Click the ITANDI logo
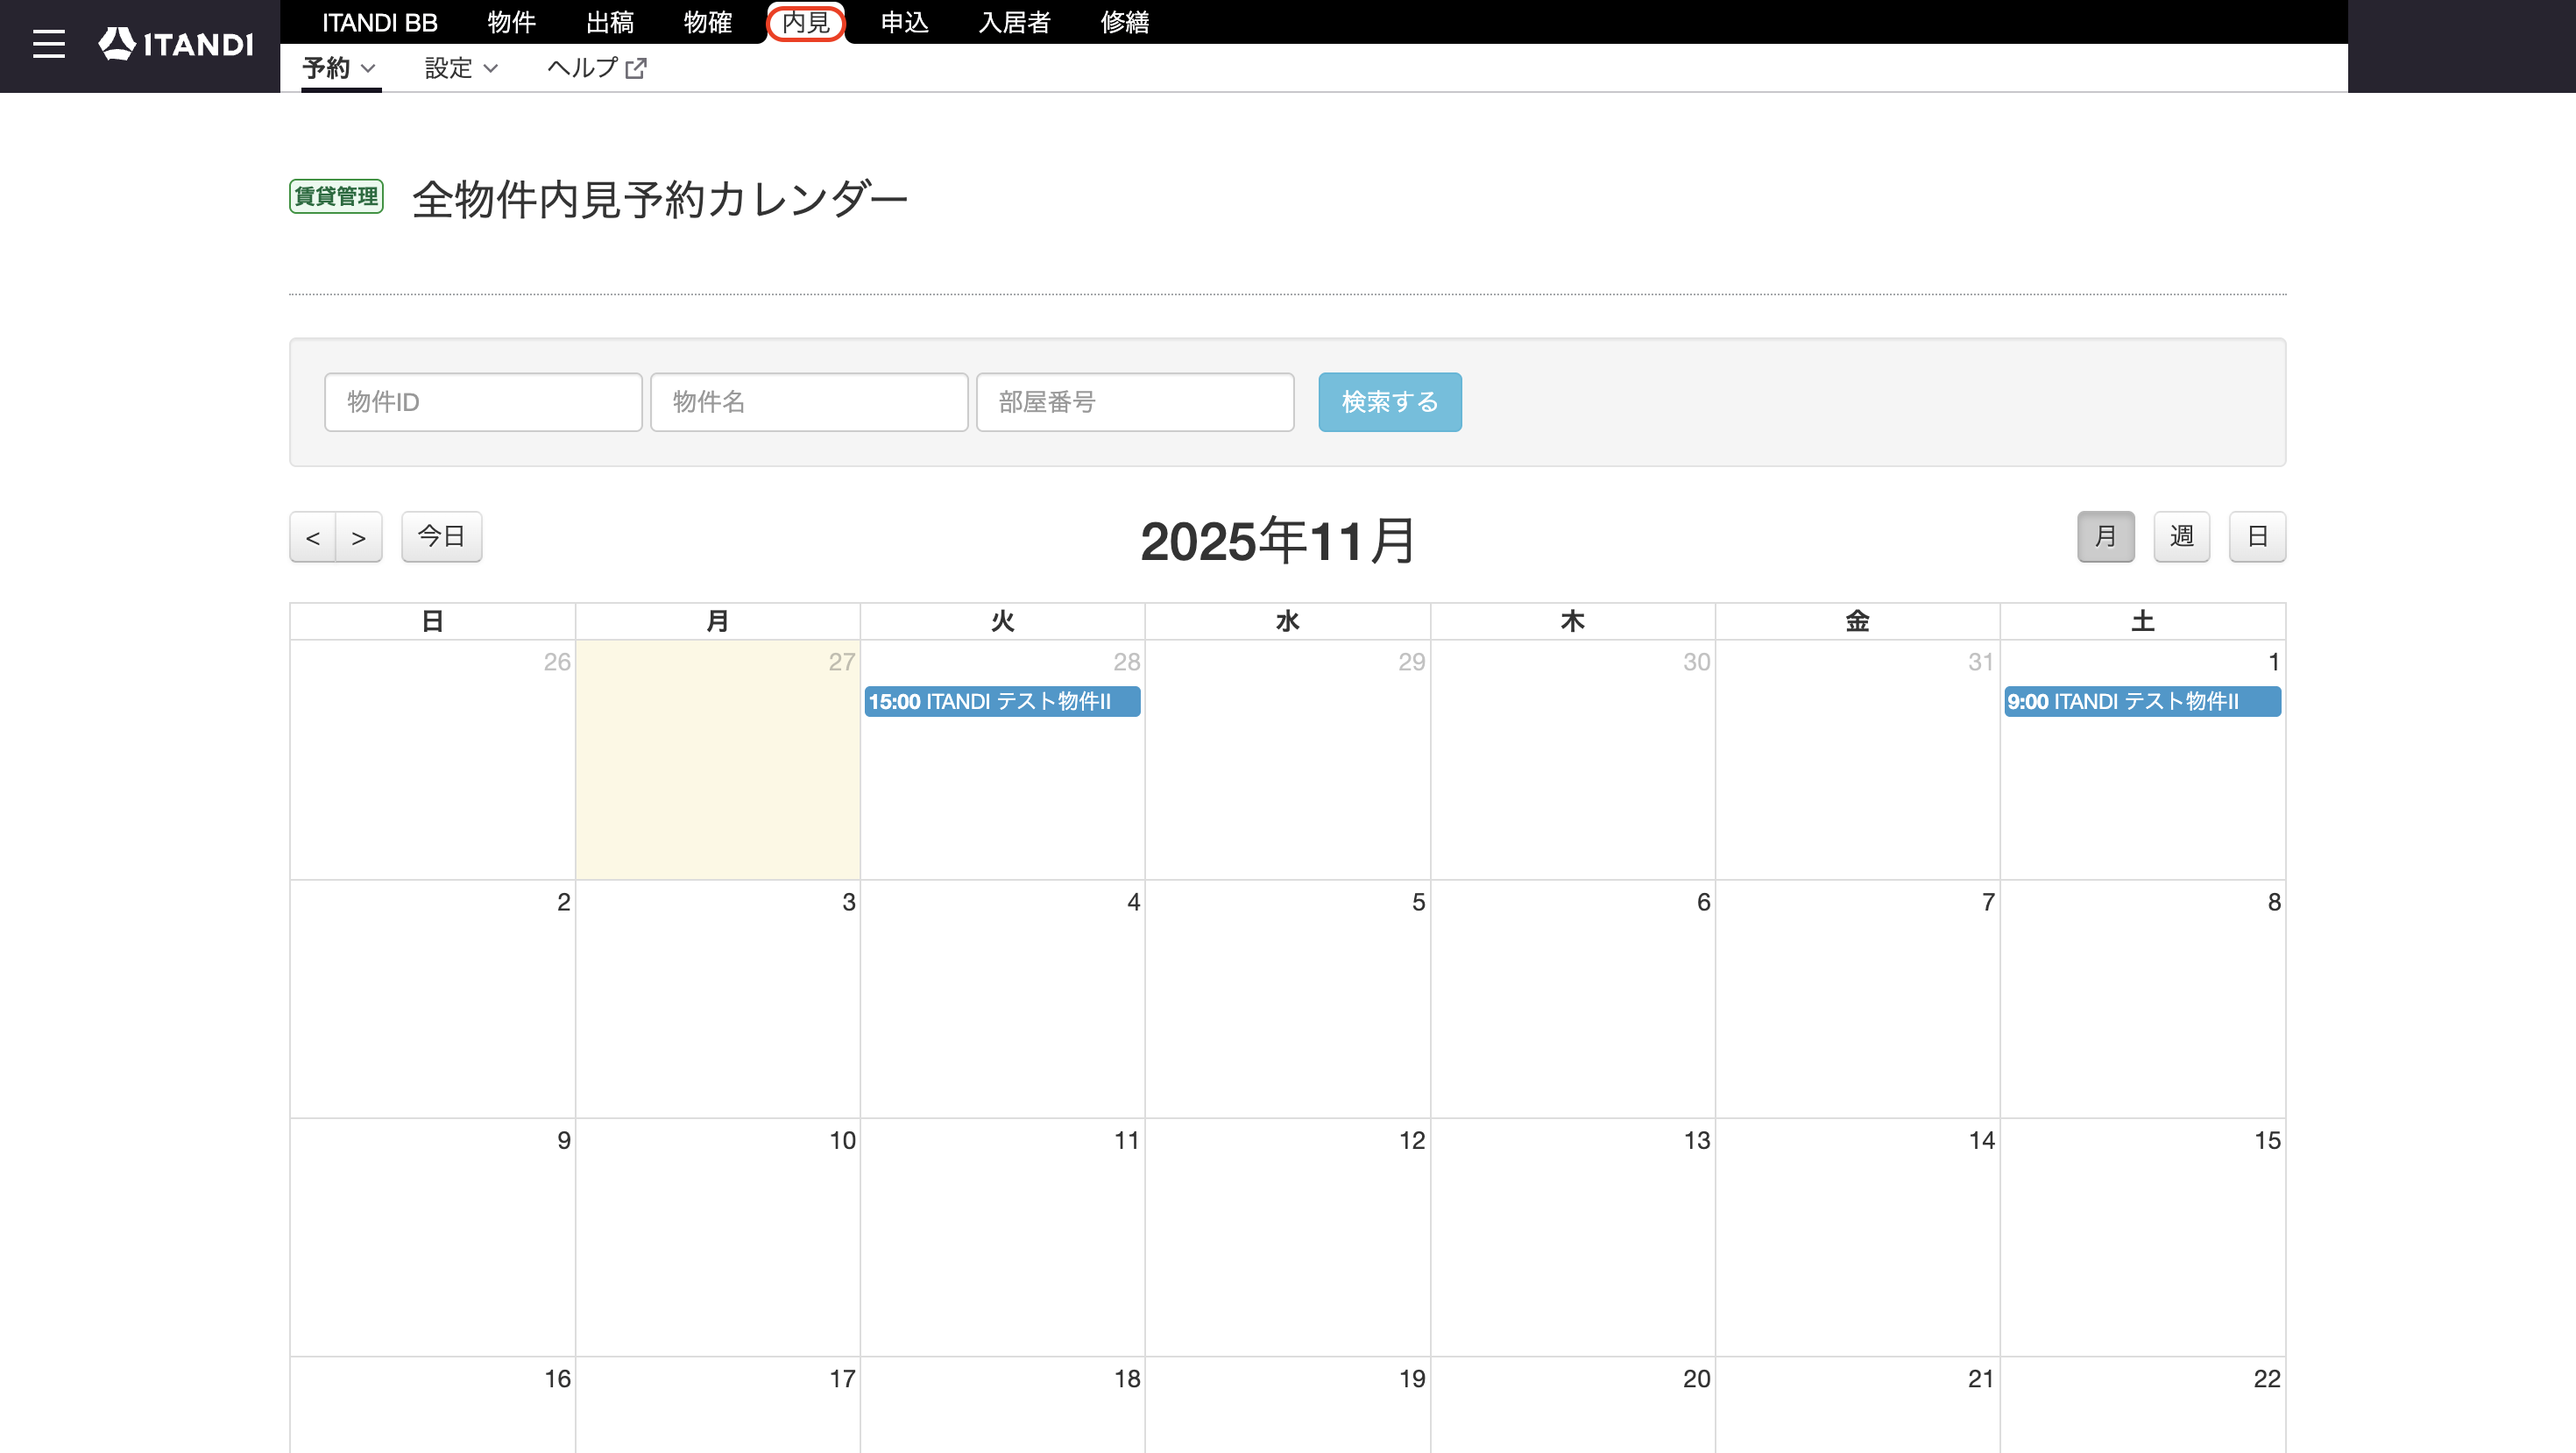Image resolution: width=2576 pixels, height=1453 pixels. click(x=176, y=44)
